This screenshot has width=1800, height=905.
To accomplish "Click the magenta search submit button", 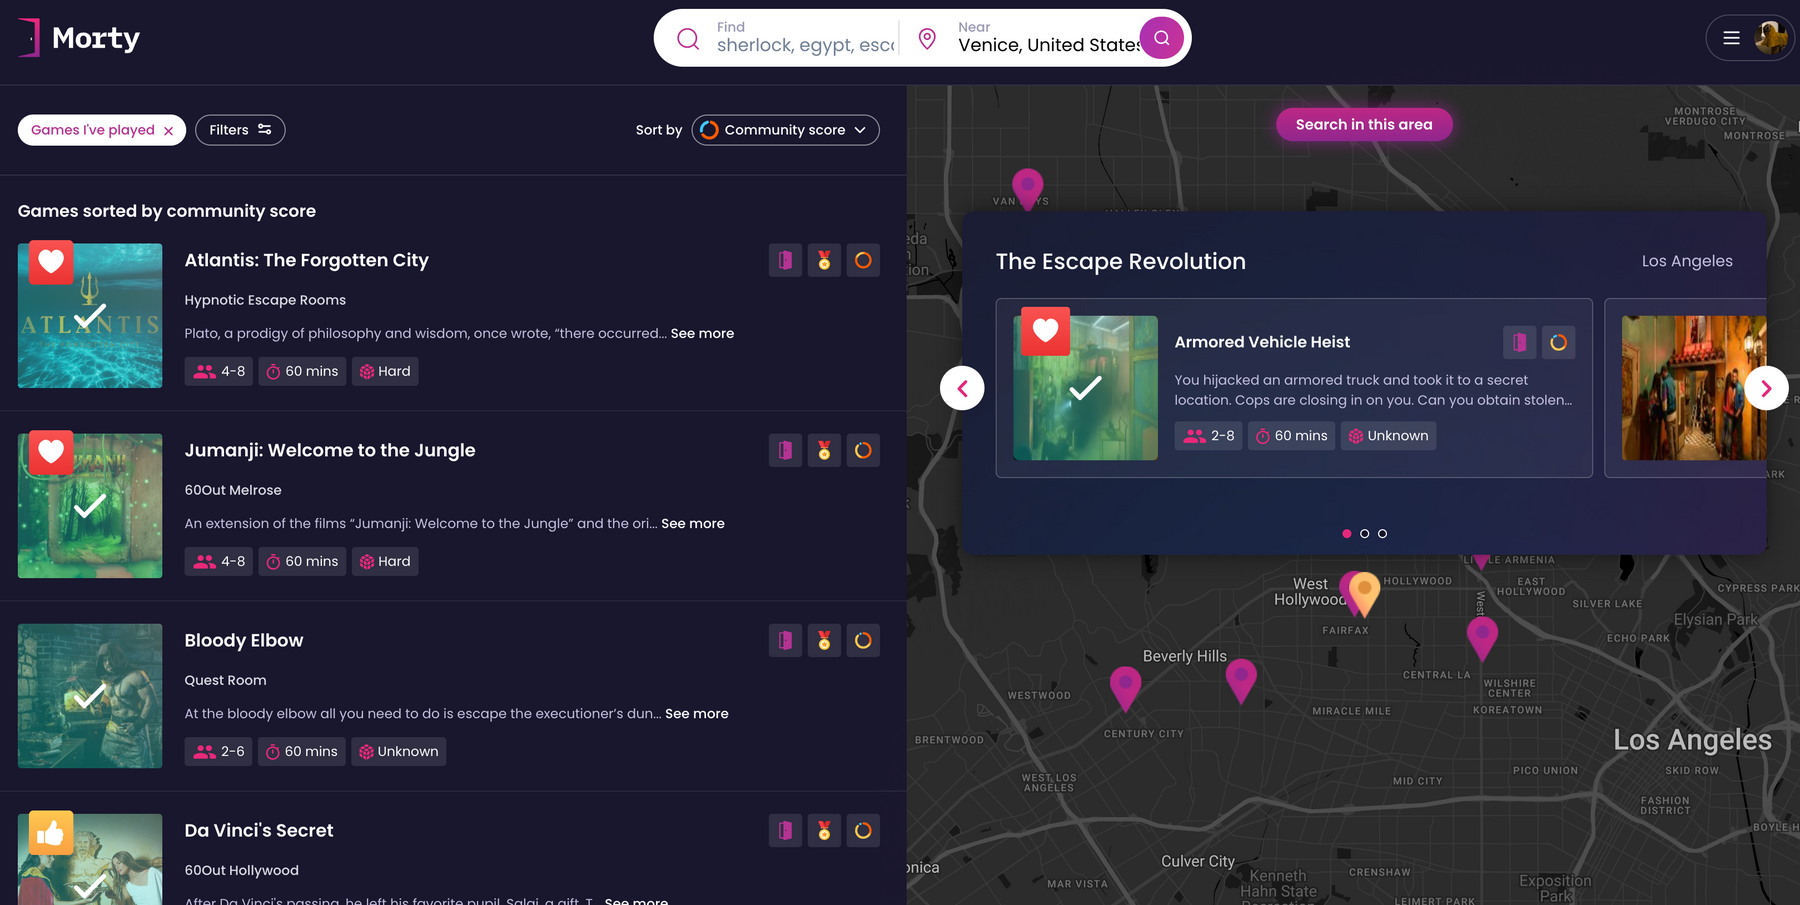I will [x=1161, y=38].
